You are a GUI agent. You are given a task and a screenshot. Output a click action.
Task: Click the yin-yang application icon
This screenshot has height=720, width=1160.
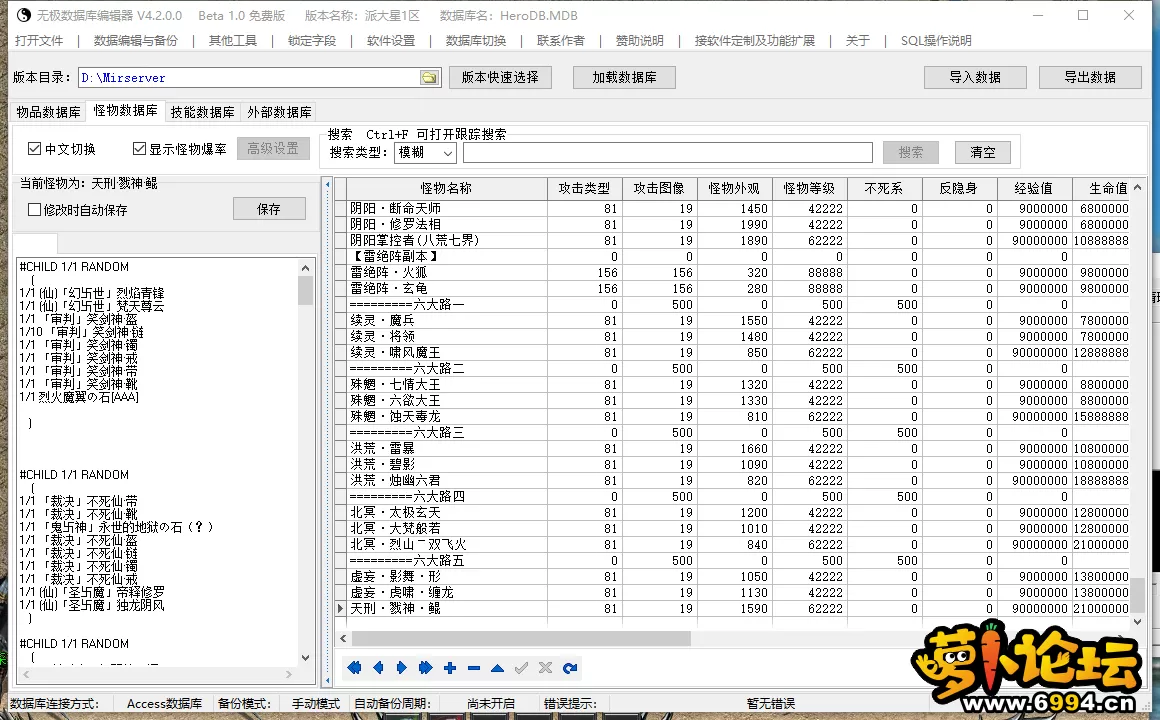coord(24,15)
